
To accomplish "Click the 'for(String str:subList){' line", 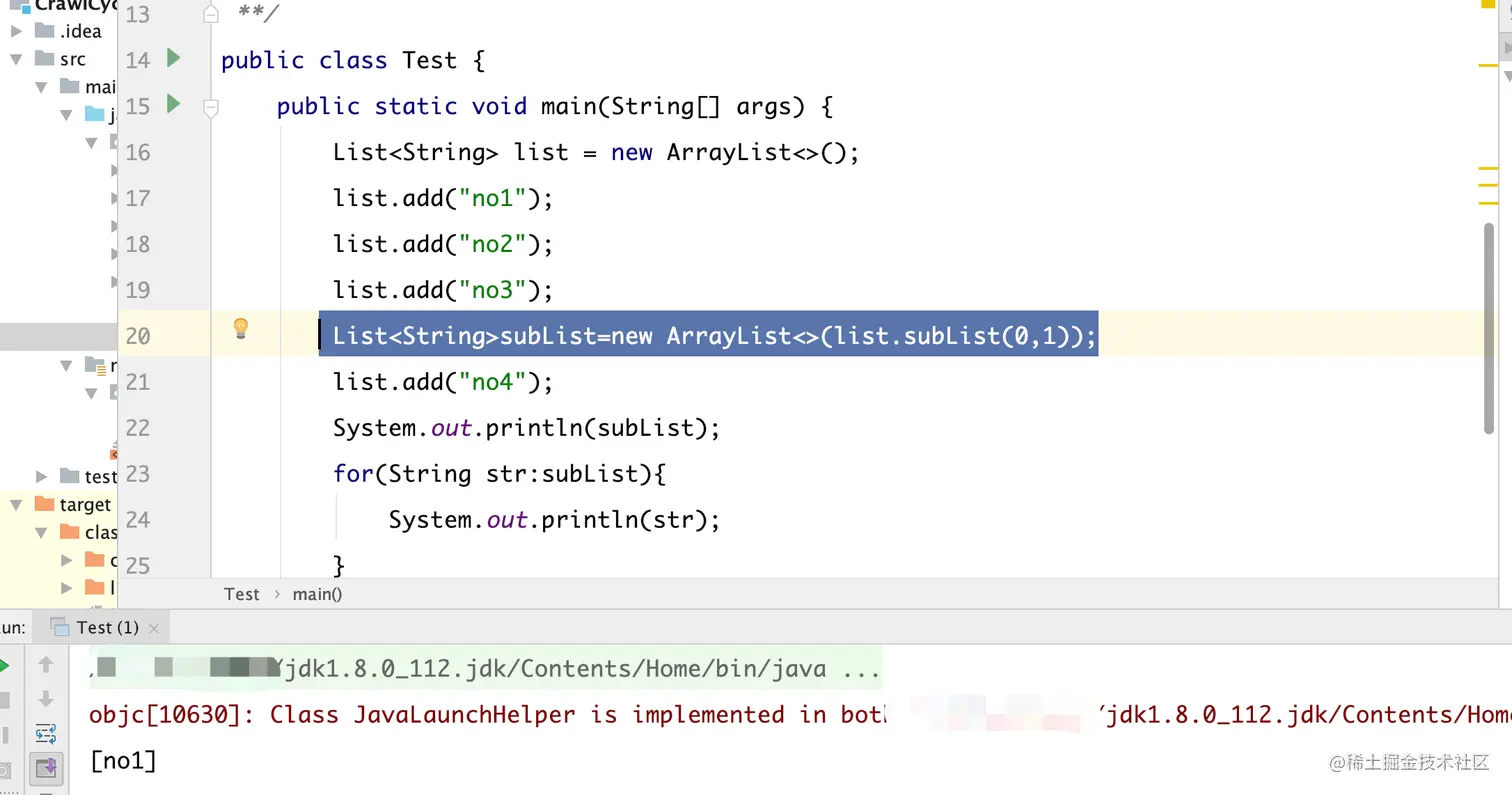I will pyautogui.click(x=499, y=474).
